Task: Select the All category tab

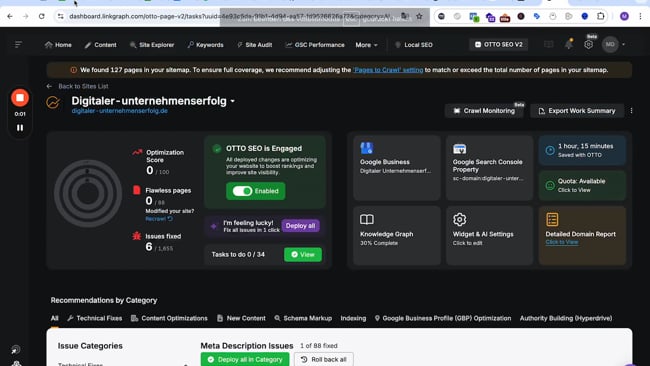Action: click(54, 318)
